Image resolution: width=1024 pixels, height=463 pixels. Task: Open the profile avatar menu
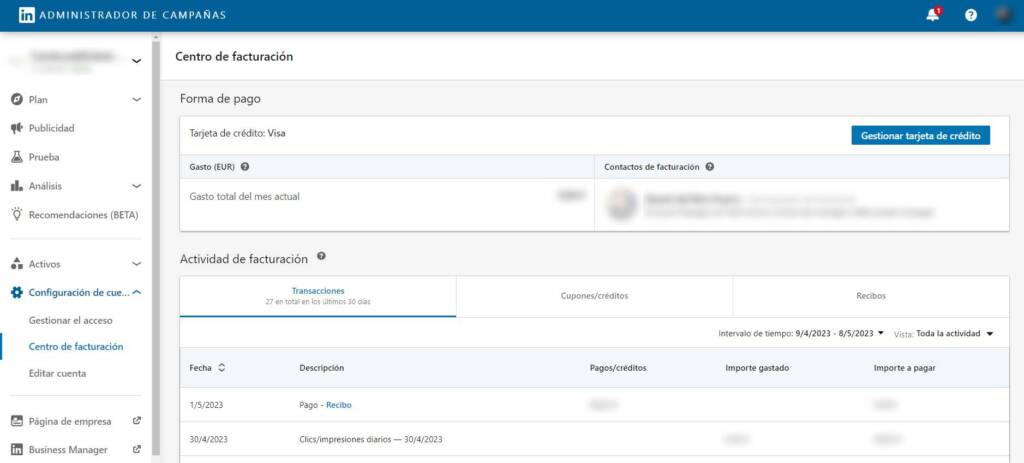[1003, 15]
